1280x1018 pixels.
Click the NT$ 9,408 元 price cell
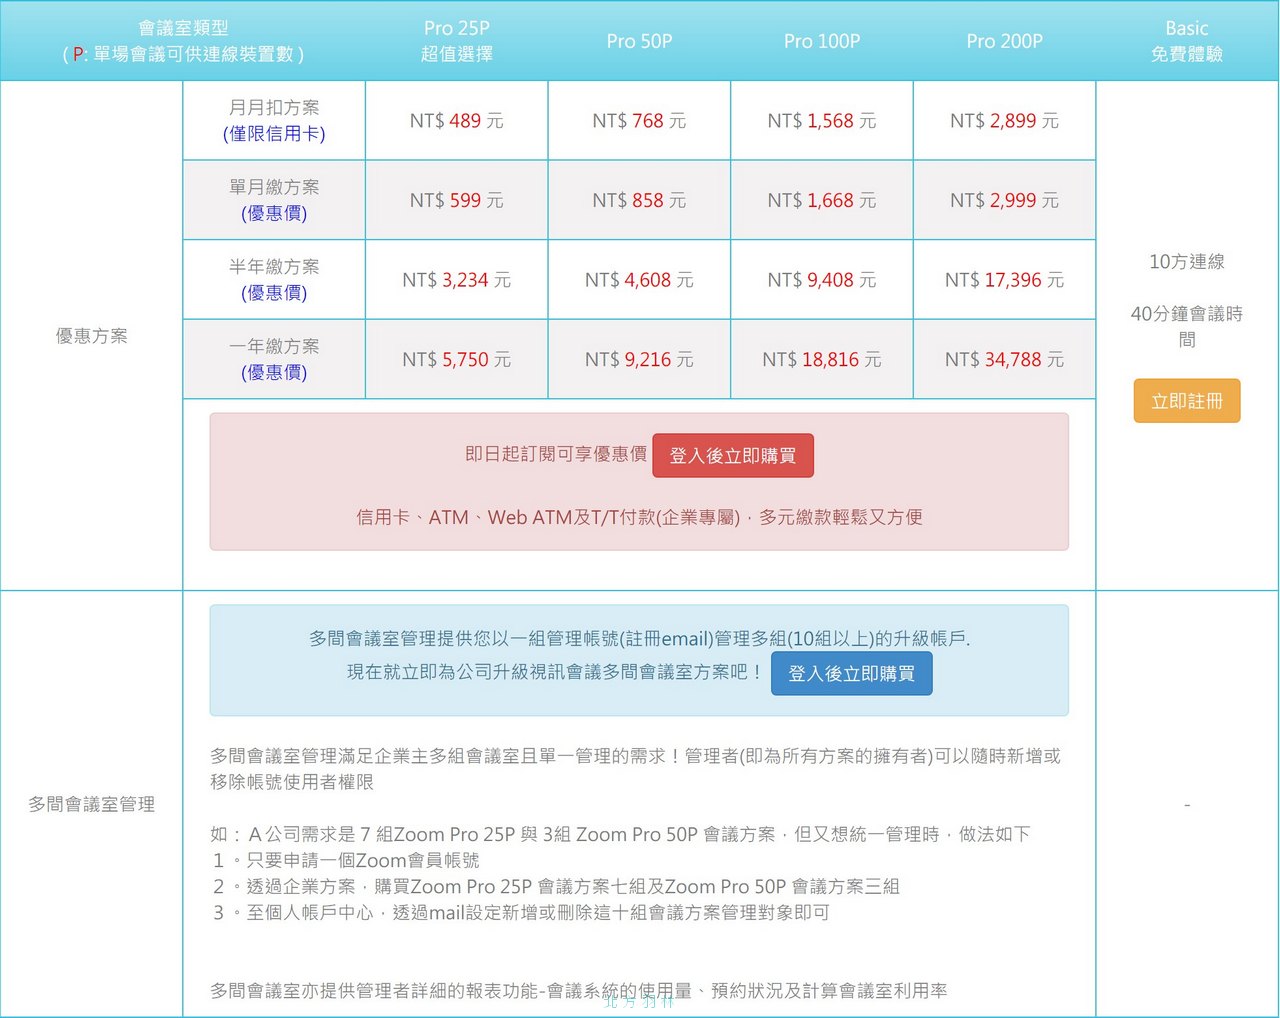click(x=822, y=280)
